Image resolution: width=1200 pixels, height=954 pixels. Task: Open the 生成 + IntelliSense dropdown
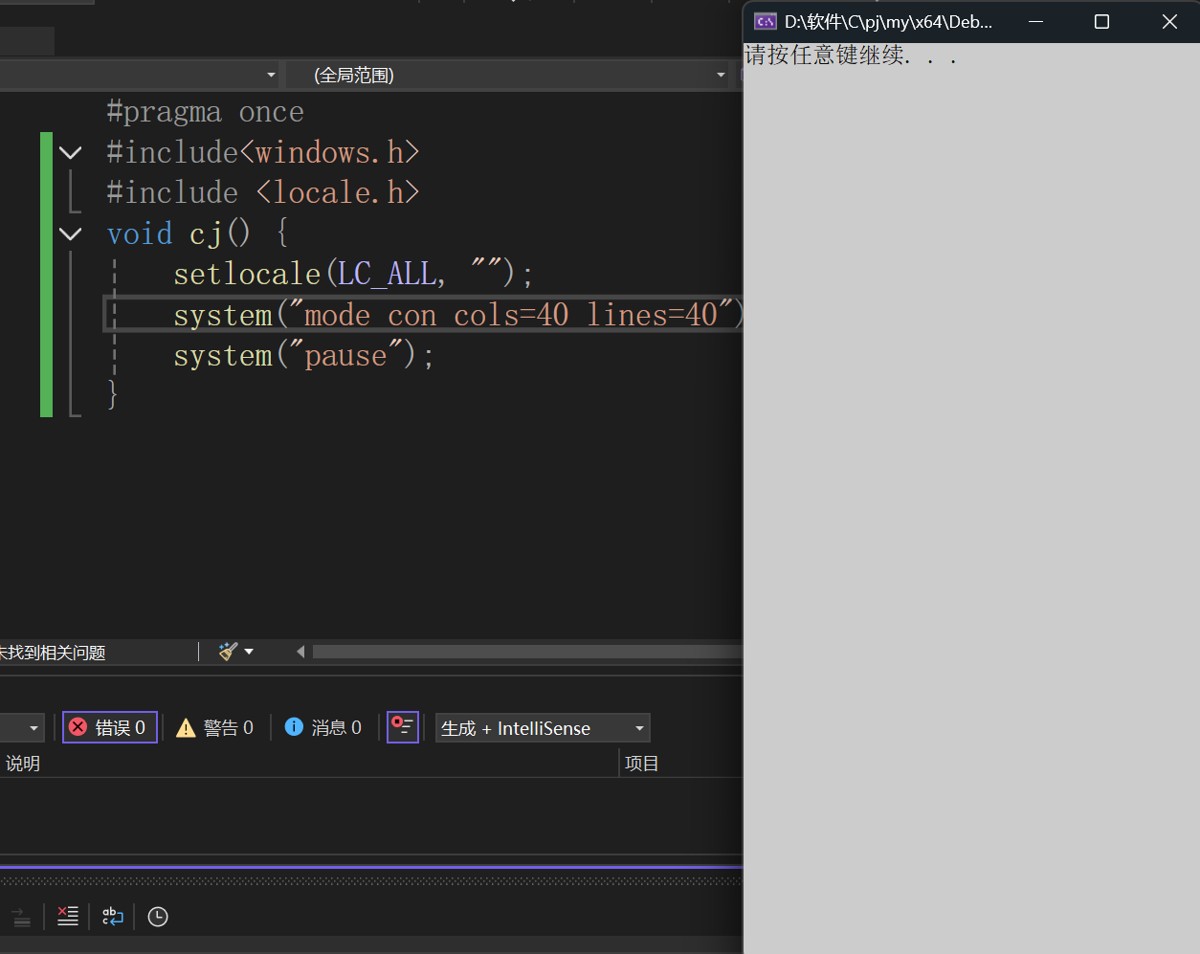click(543, 728)
